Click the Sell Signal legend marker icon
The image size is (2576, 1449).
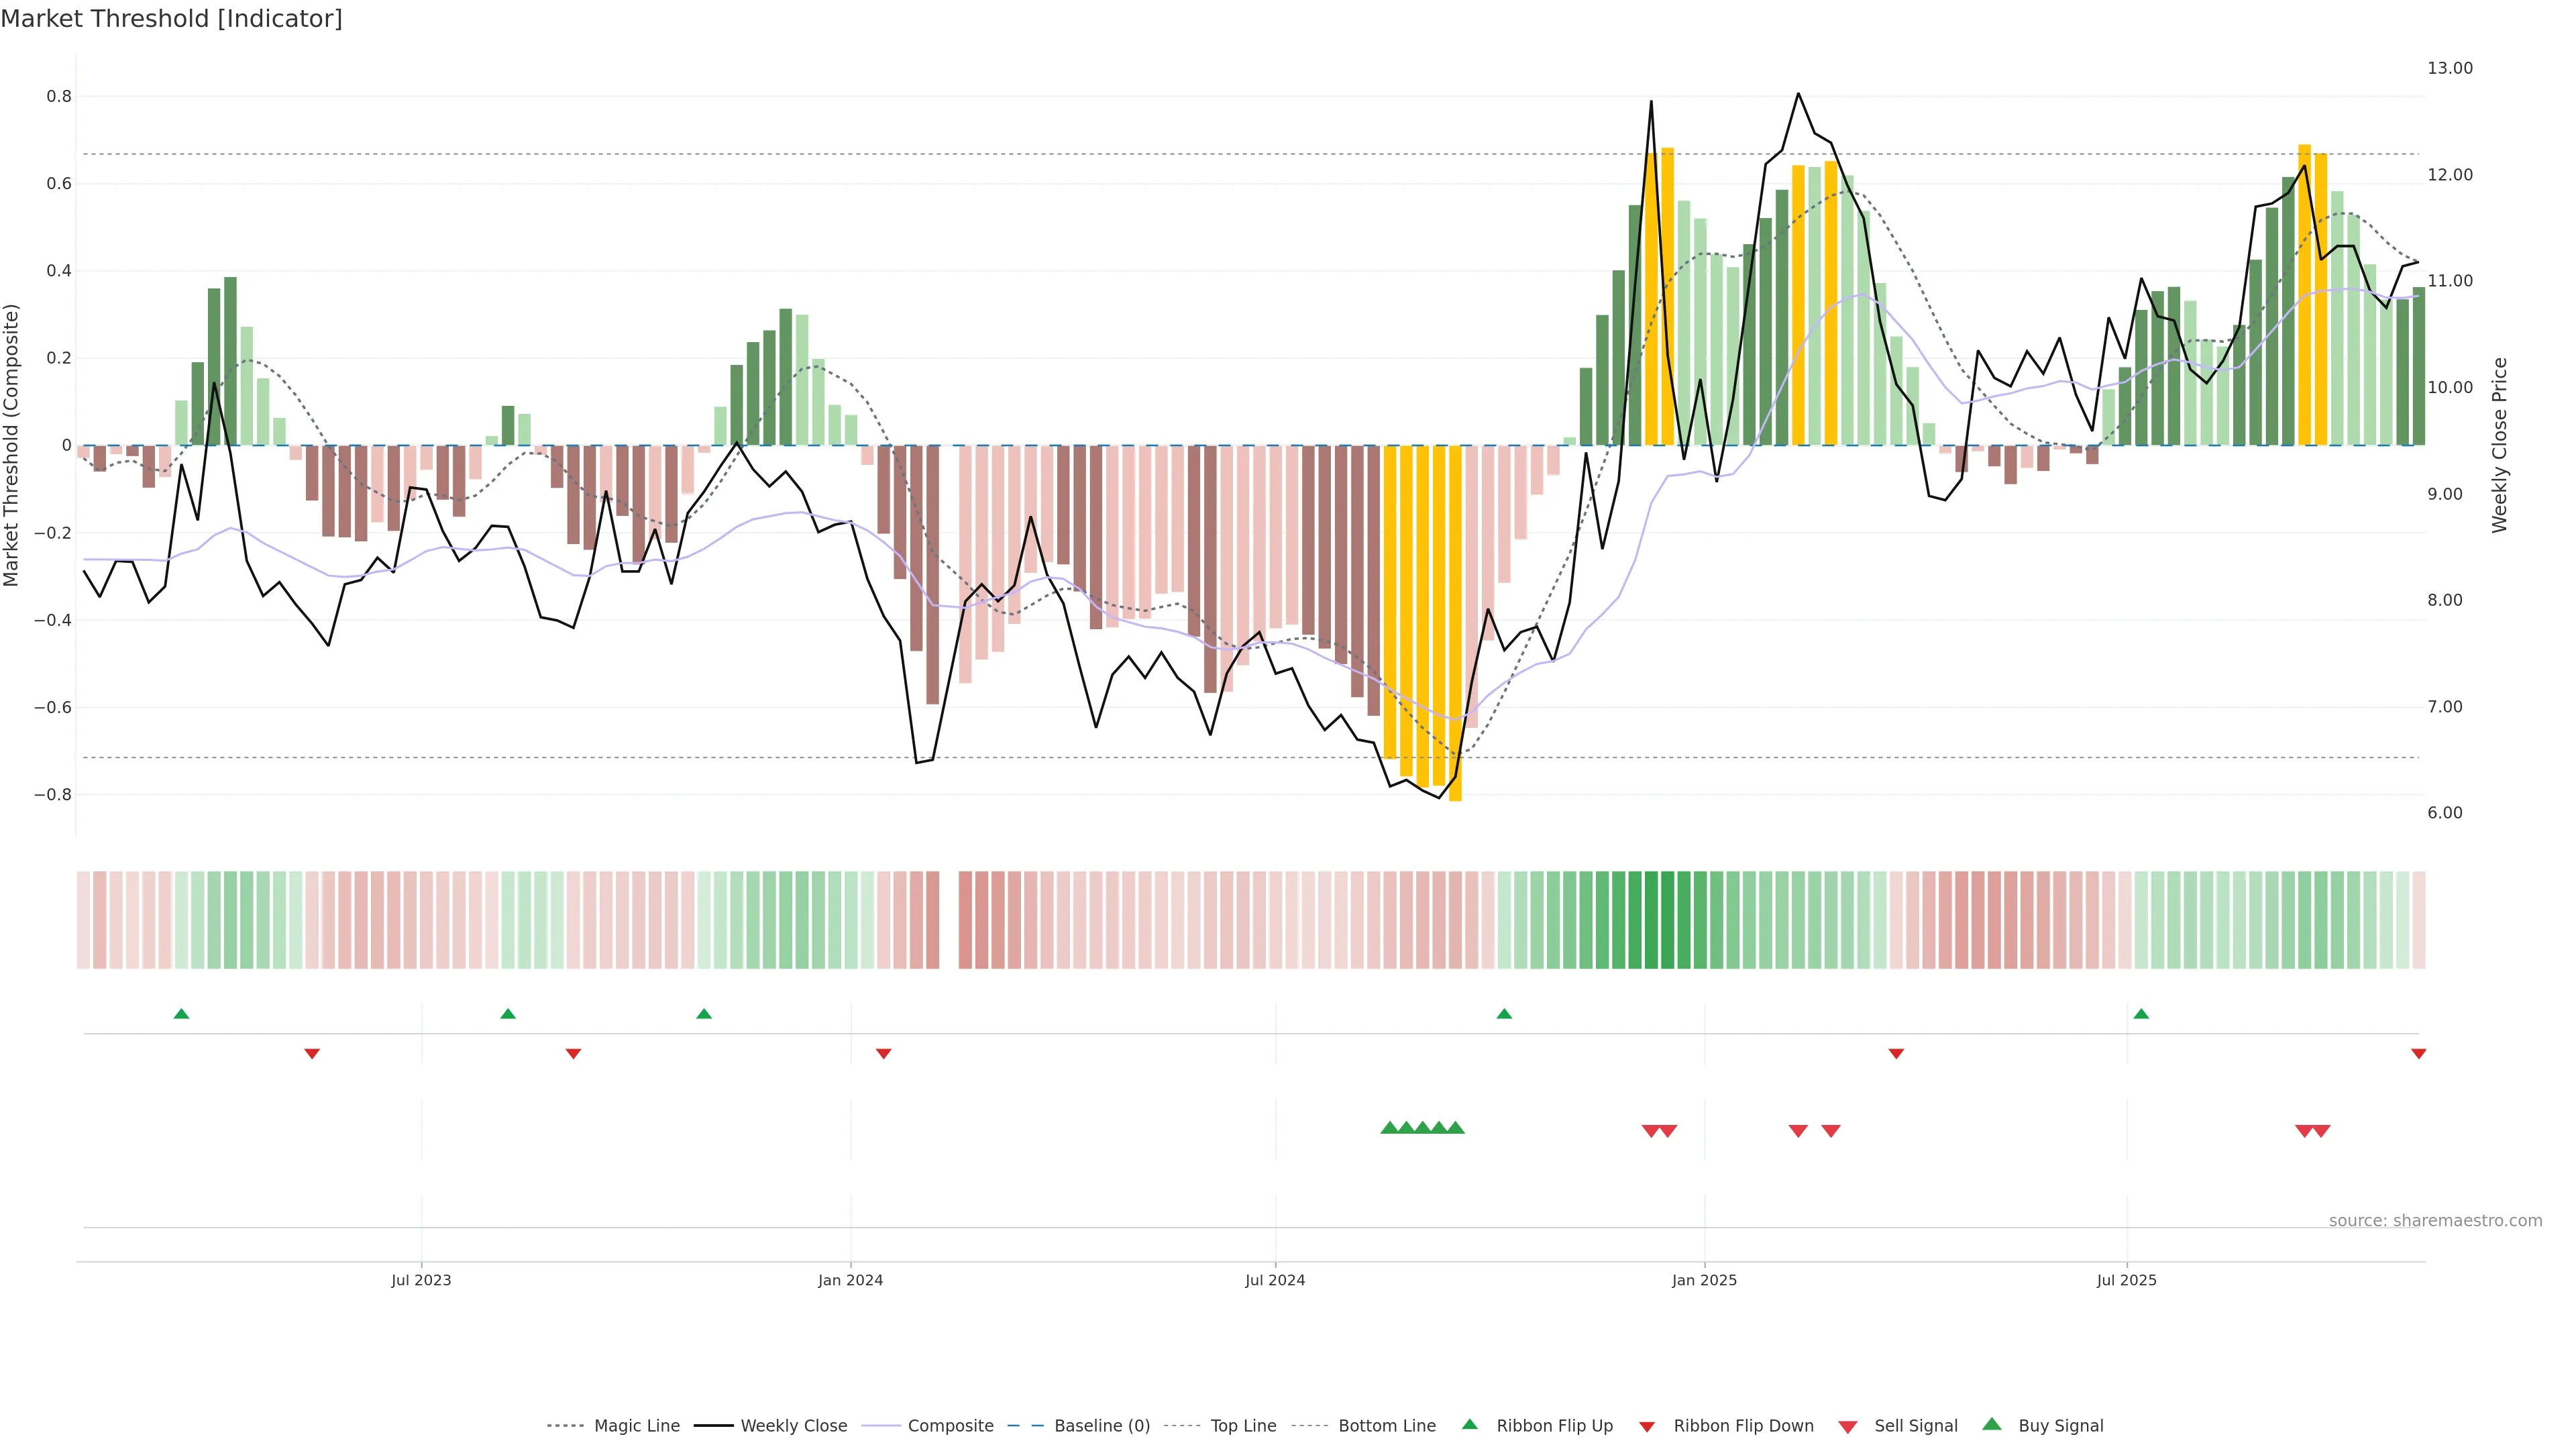(x=1848, y=1427)
